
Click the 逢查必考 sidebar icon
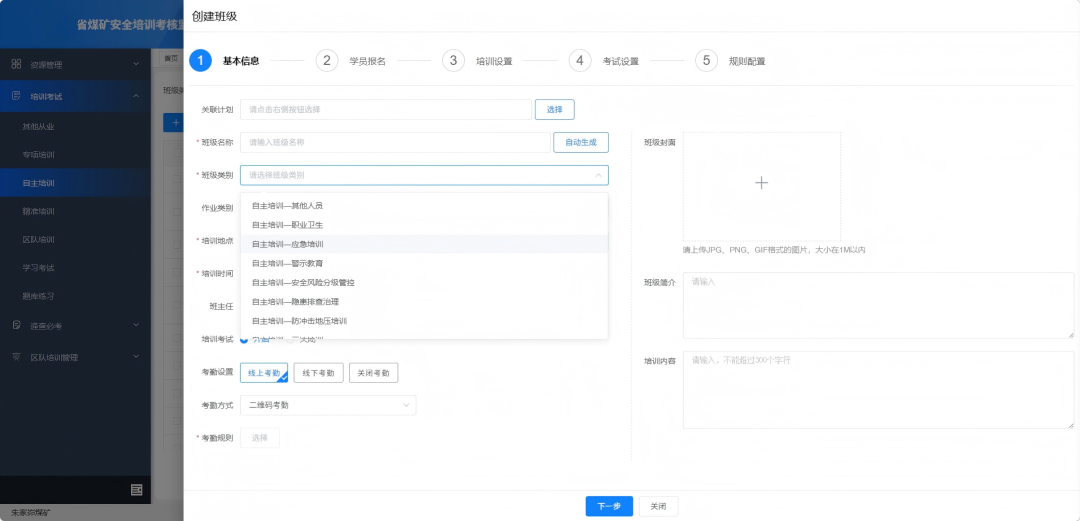tap(16, 325)
